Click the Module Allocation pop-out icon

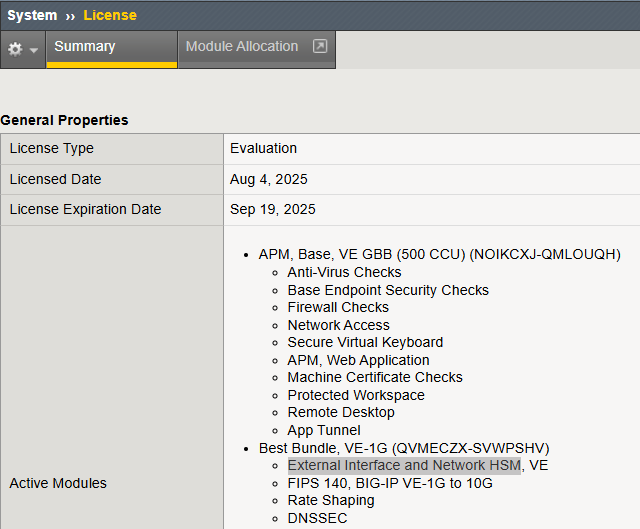[x=320, y=46]
